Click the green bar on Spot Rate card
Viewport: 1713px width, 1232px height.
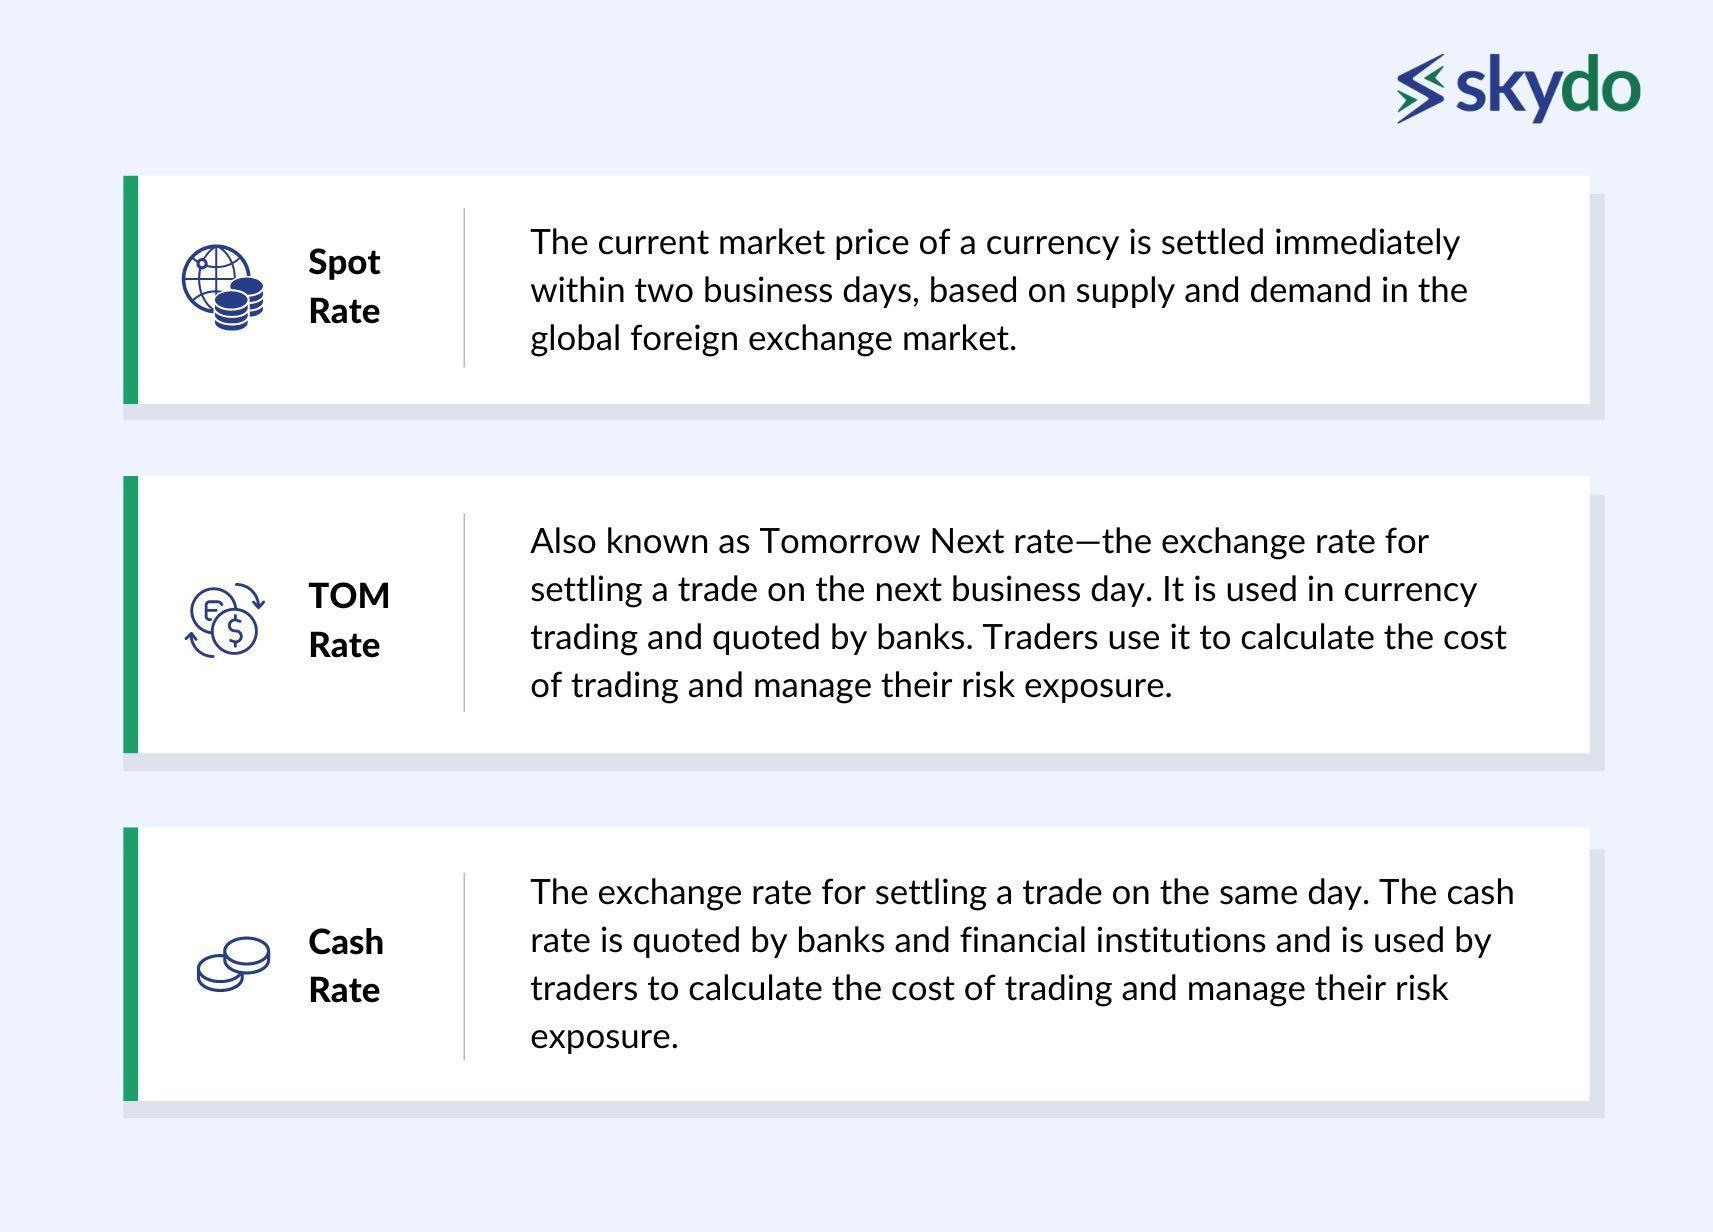coord(130,290)
